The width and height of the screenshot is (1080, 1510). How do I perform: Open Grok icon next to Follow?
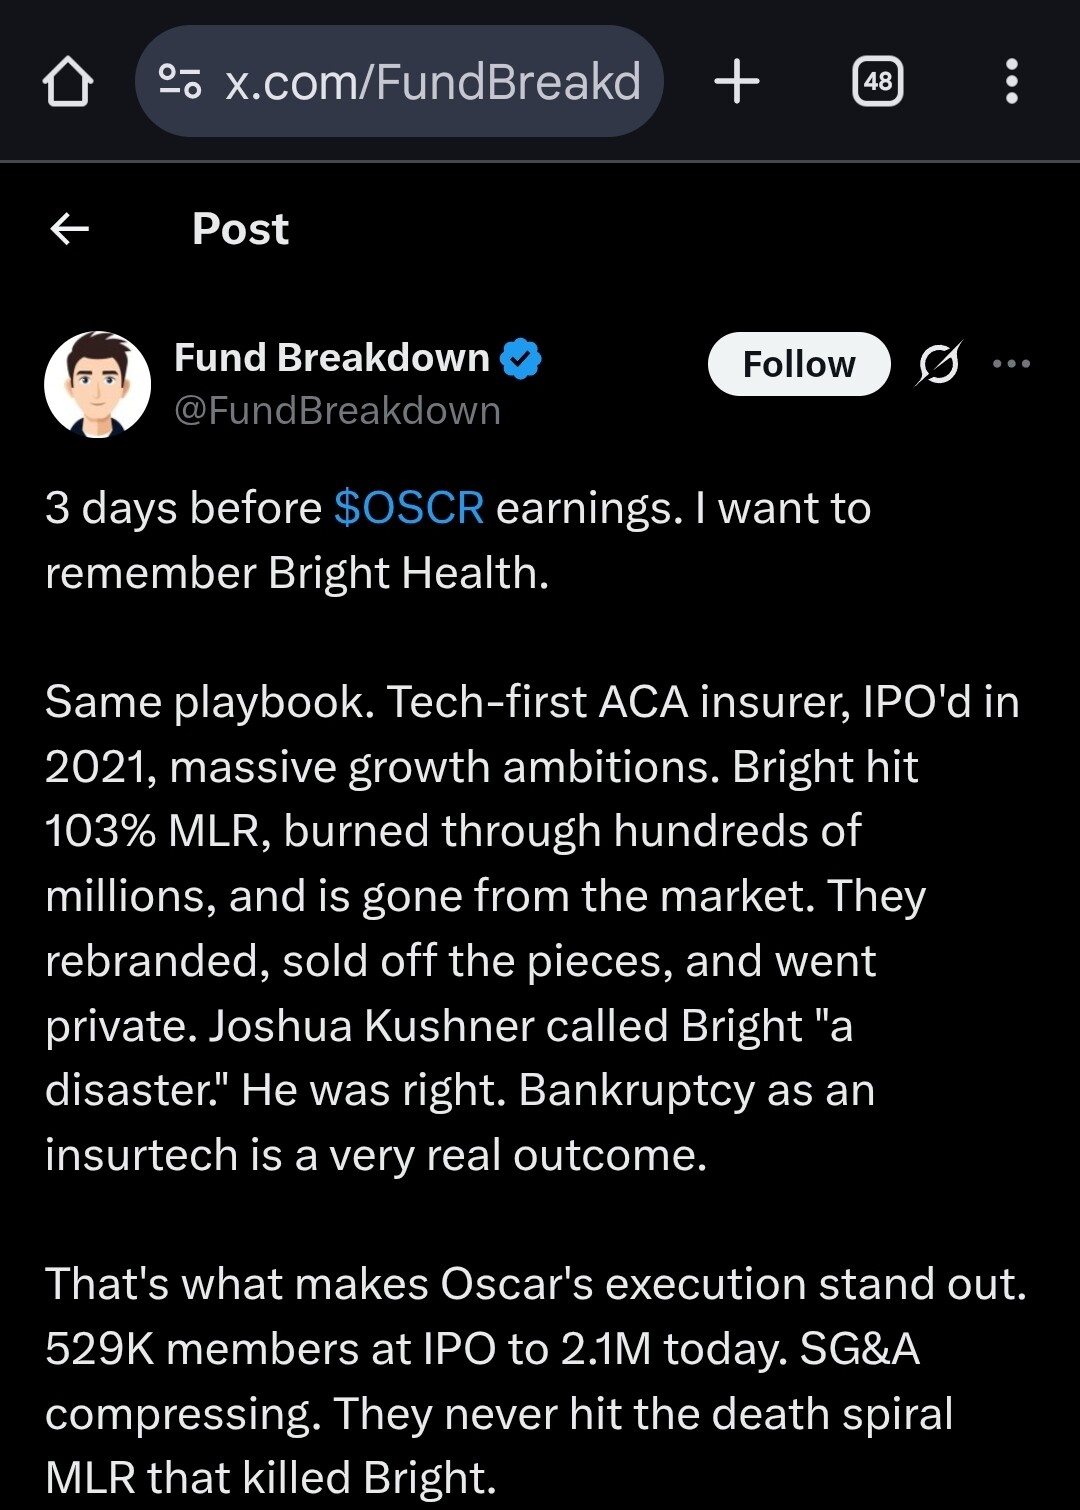pos(939,363)
